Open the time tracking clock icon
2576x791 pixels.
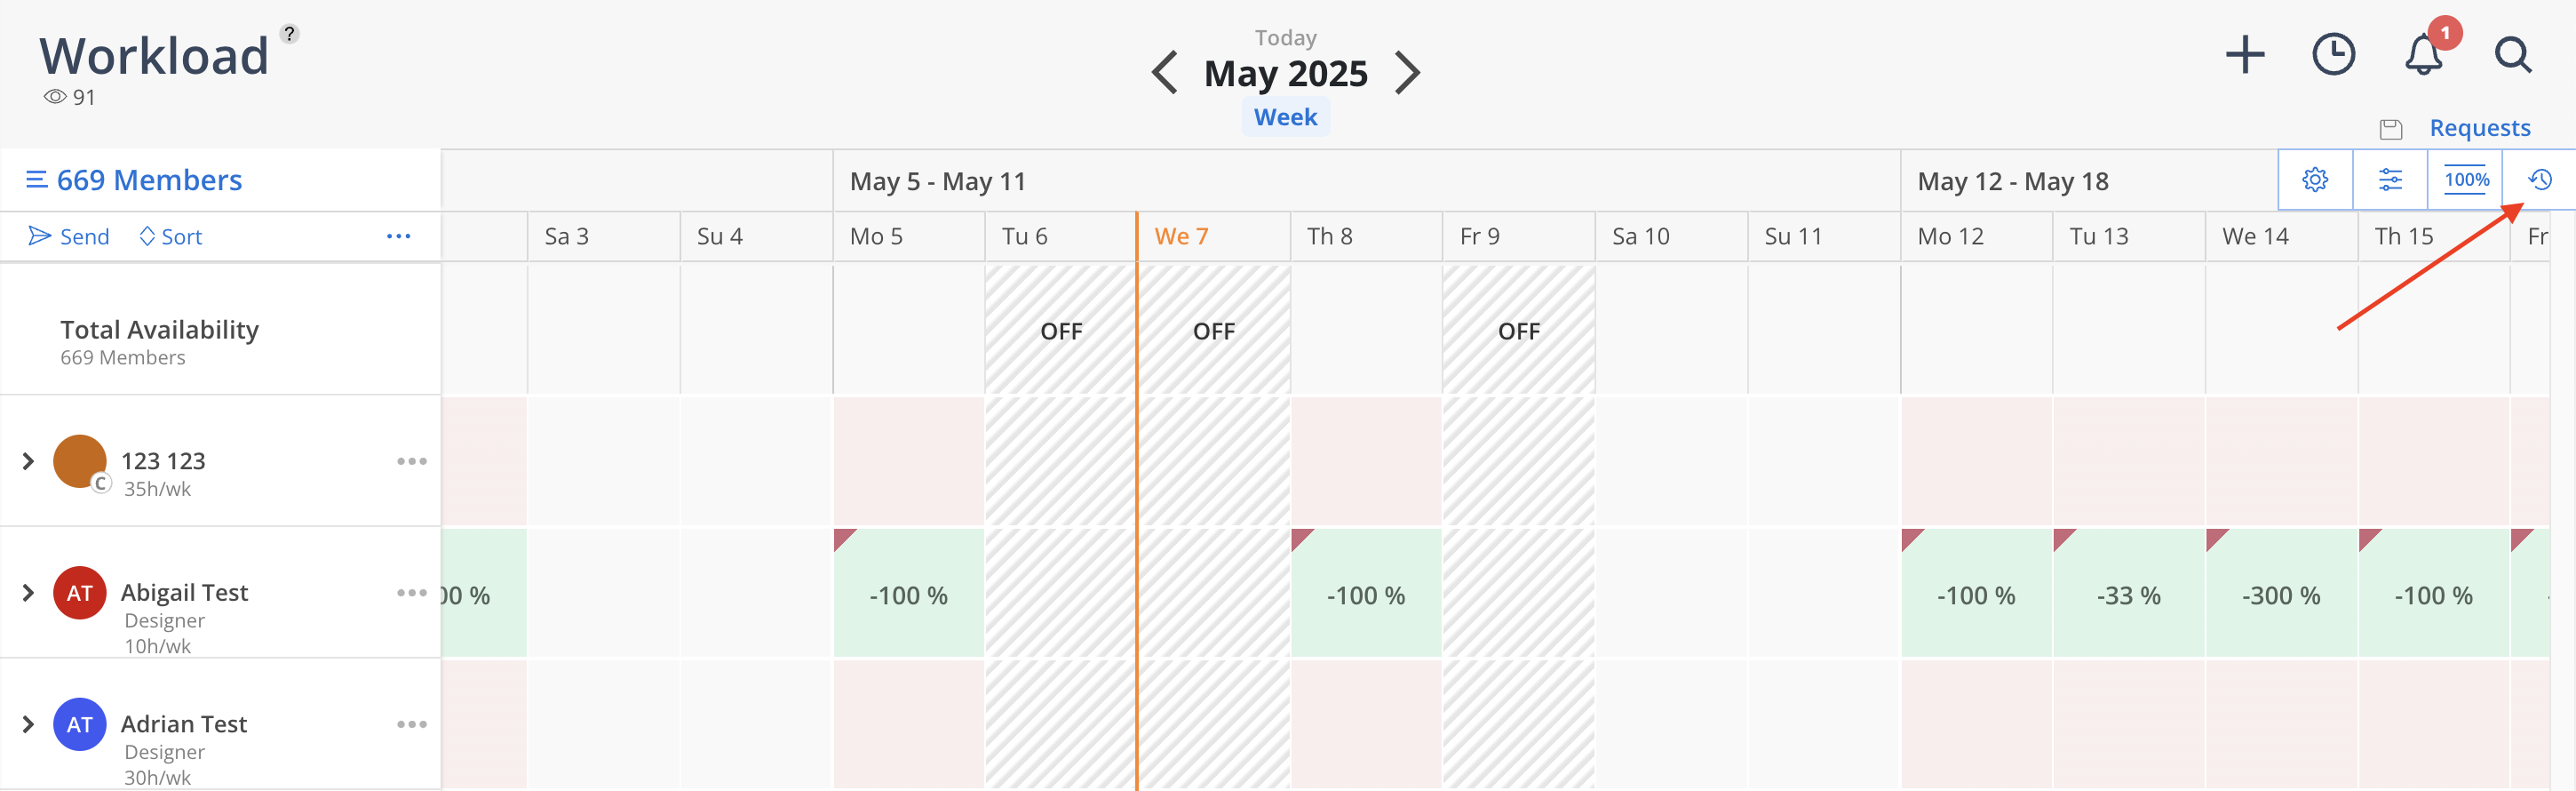point(2333,54)
